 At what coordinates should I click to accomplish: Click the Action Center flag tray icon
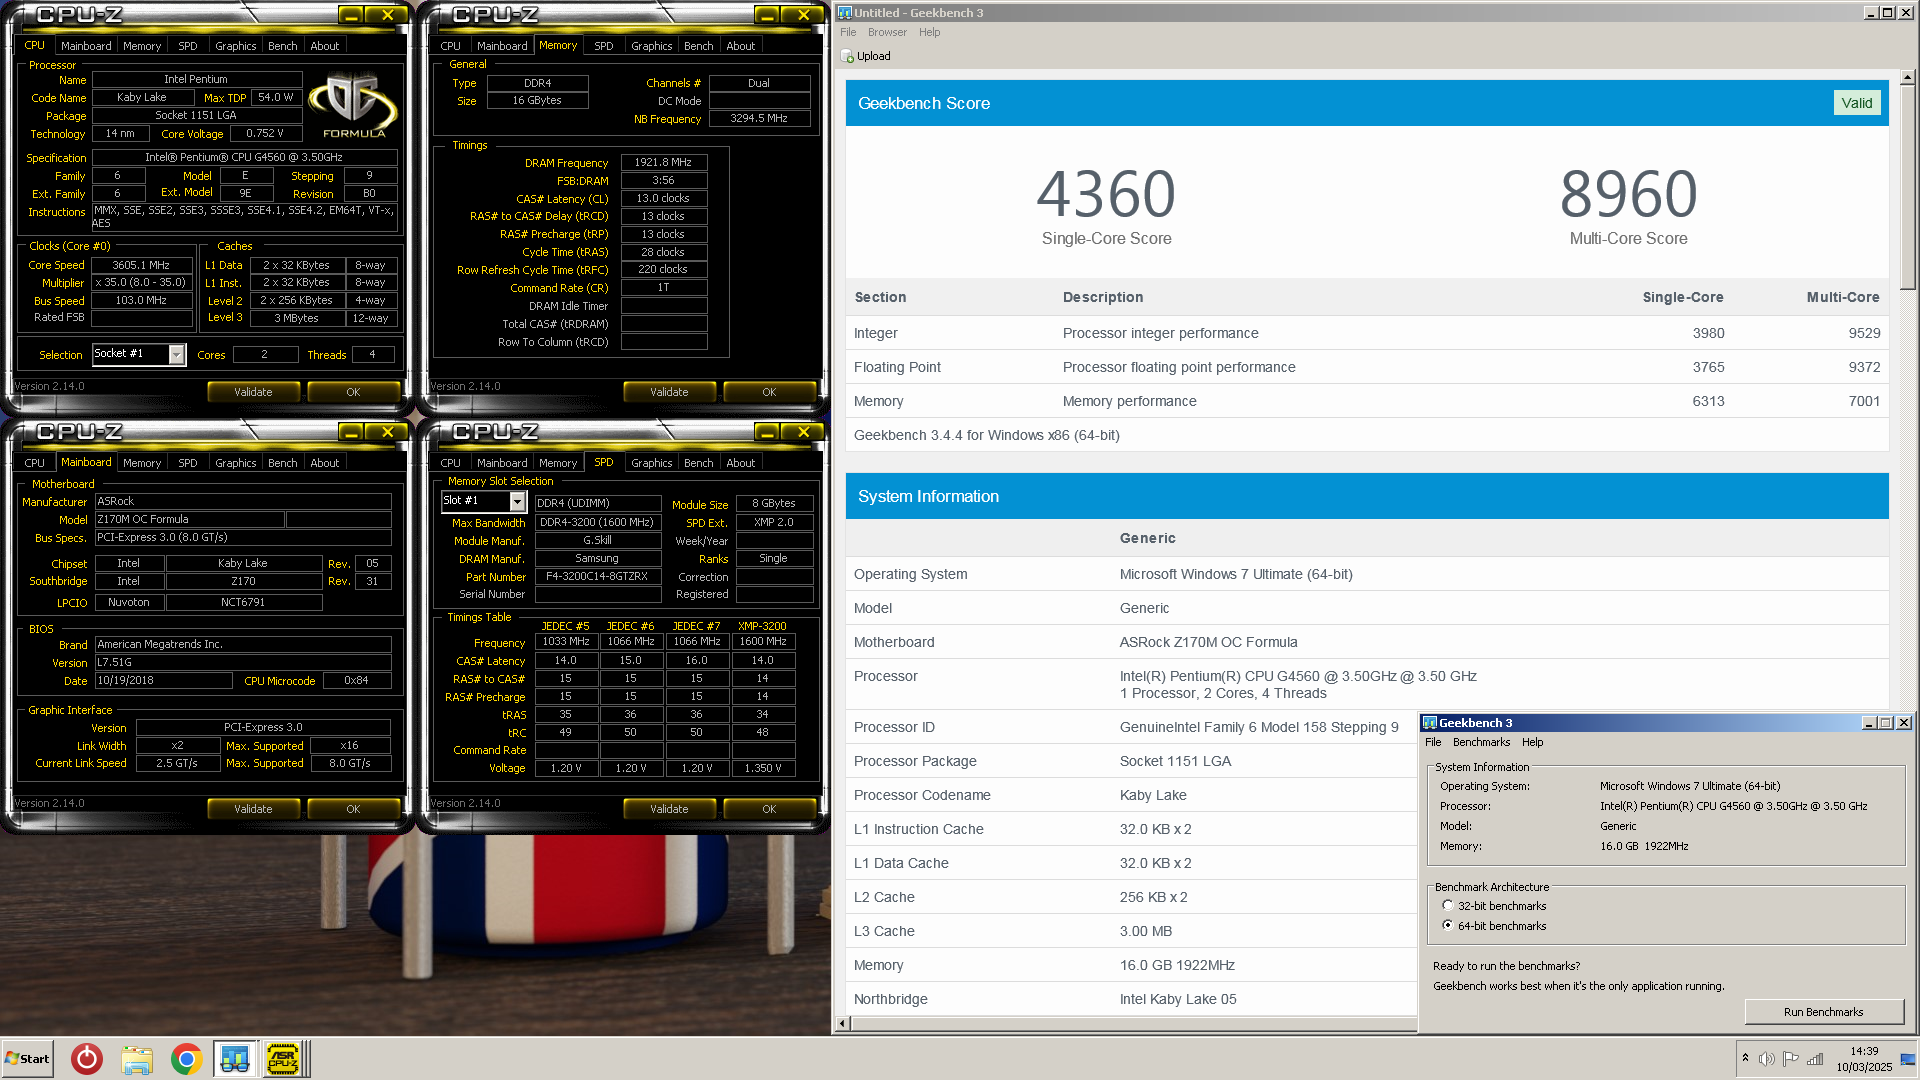click(x=1791, y=1059)
